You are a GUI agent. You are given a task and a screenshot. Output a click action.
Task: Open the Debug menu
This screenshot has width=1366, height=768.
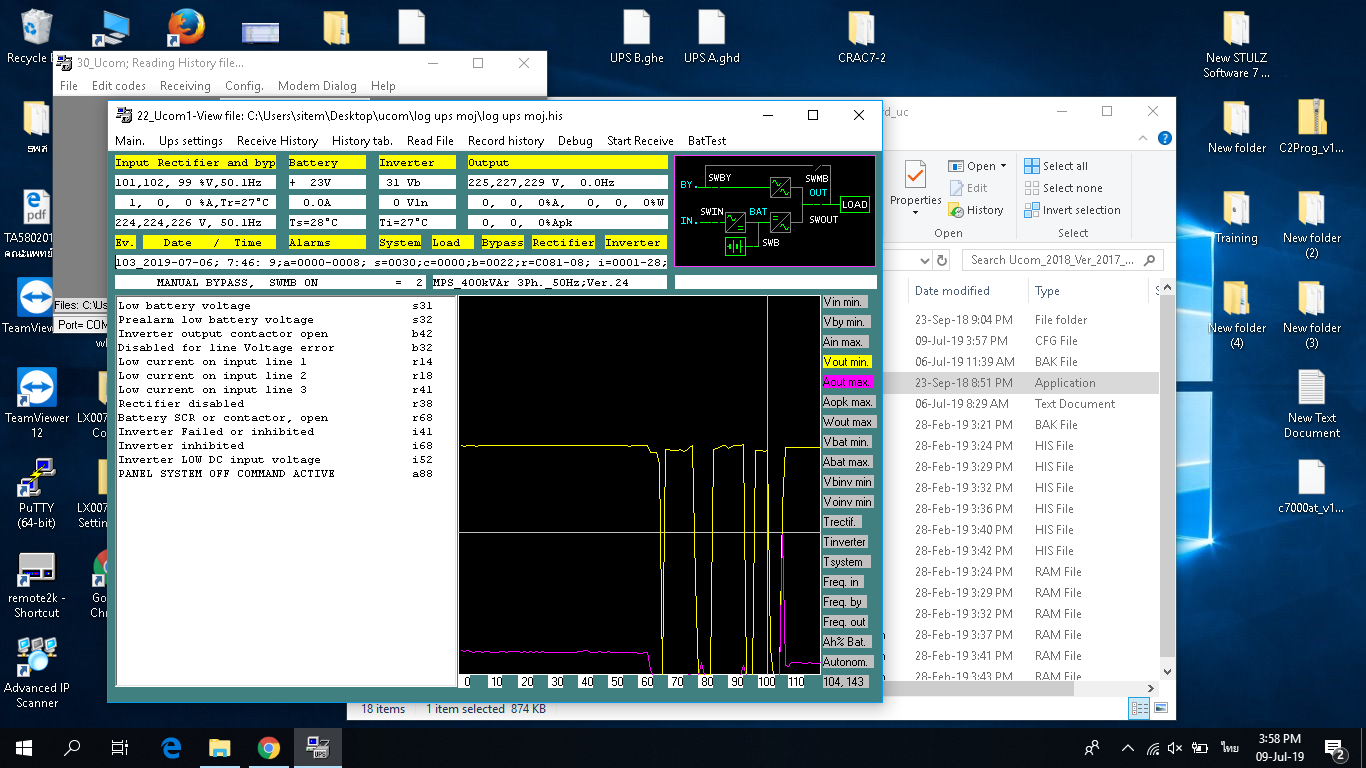[575, 141]
